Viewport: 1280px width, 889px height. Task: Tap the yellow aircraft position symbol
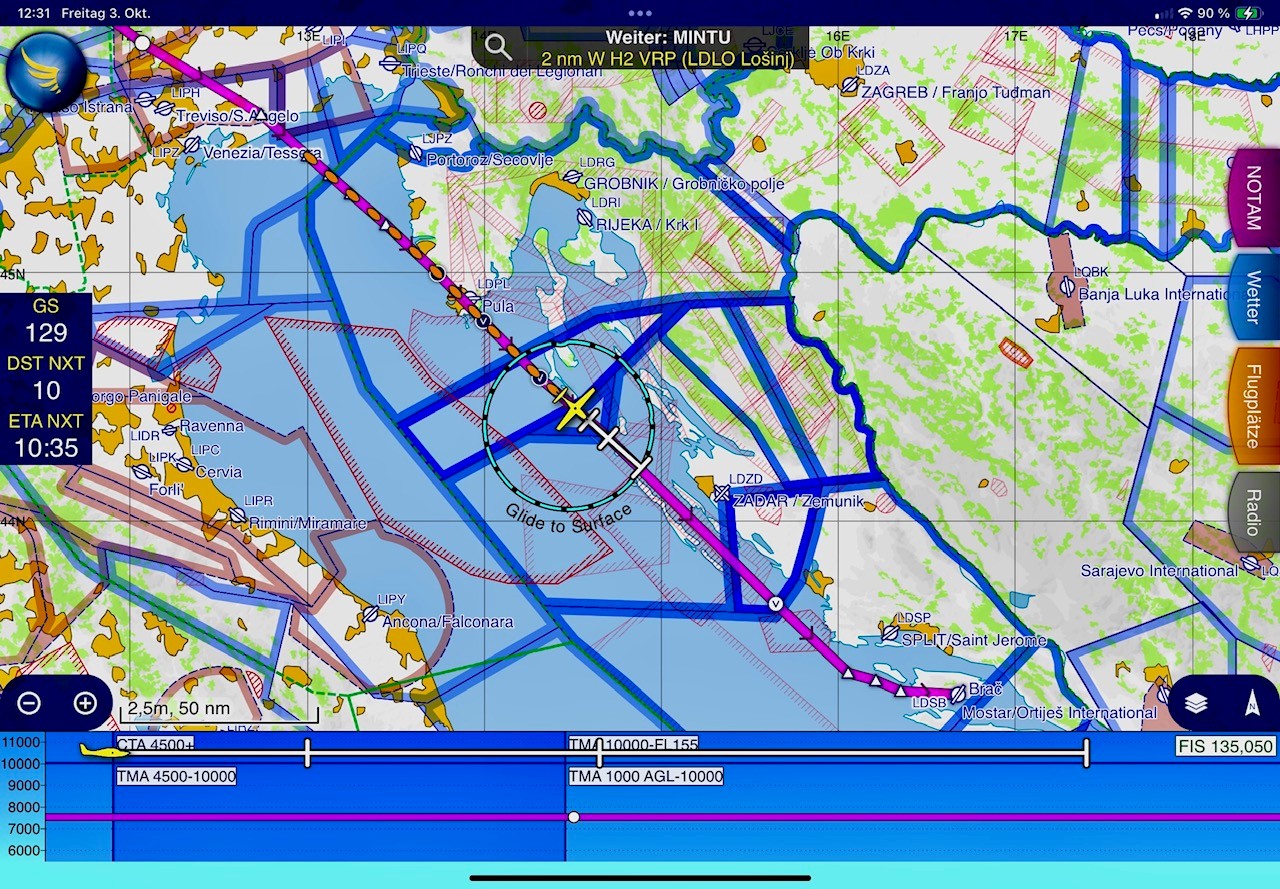pyautogui.click(x=575, y=410)
